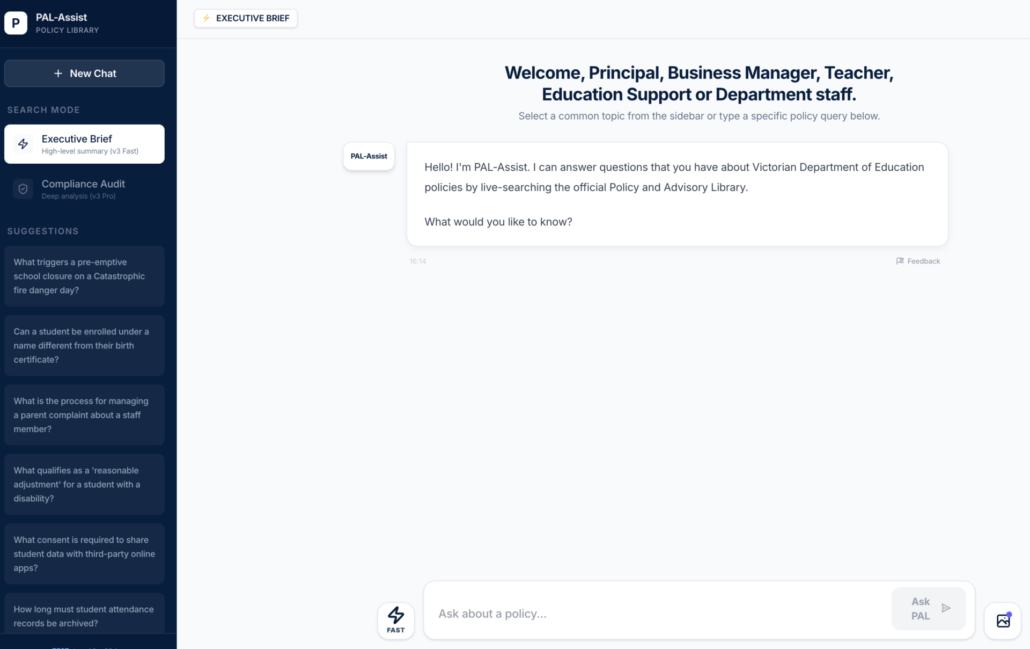Choose the birth certificate name enrolment suggestion
Screen dimensions: 1030x649
84,345
